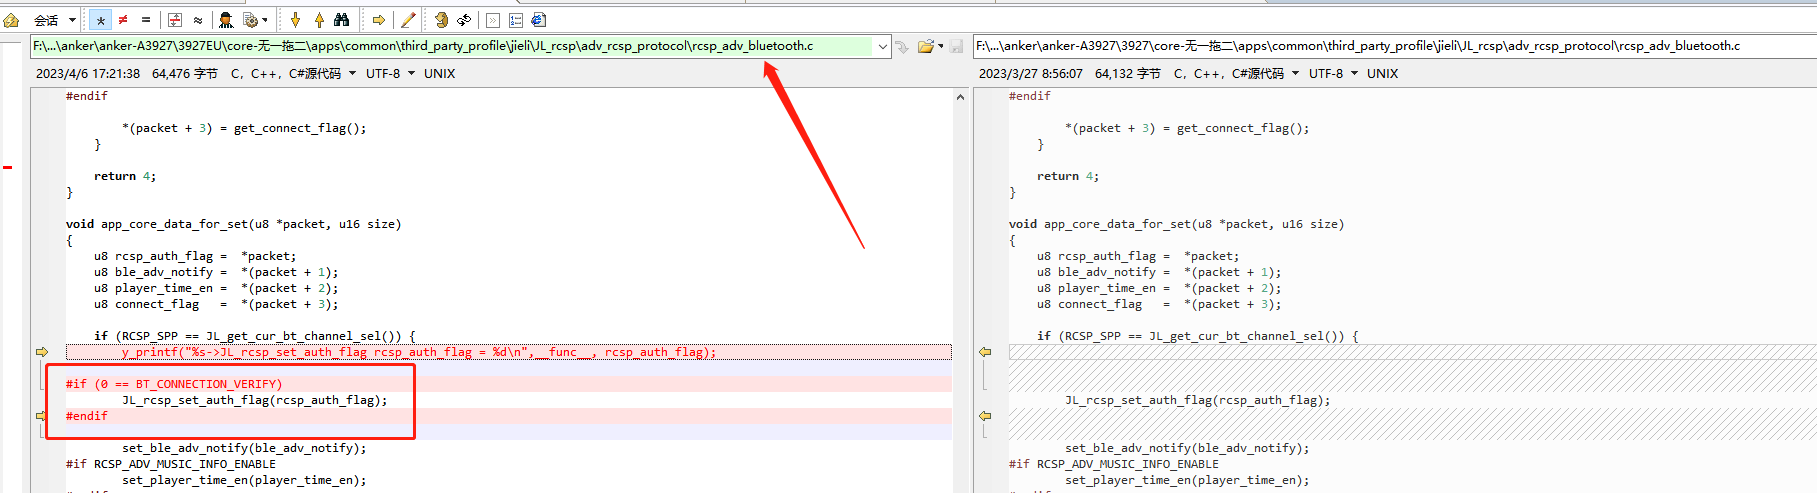The width and height of the screenshot is (1817, 493).
Task: Expand the left path history dropdown
Action: [883, 46]
